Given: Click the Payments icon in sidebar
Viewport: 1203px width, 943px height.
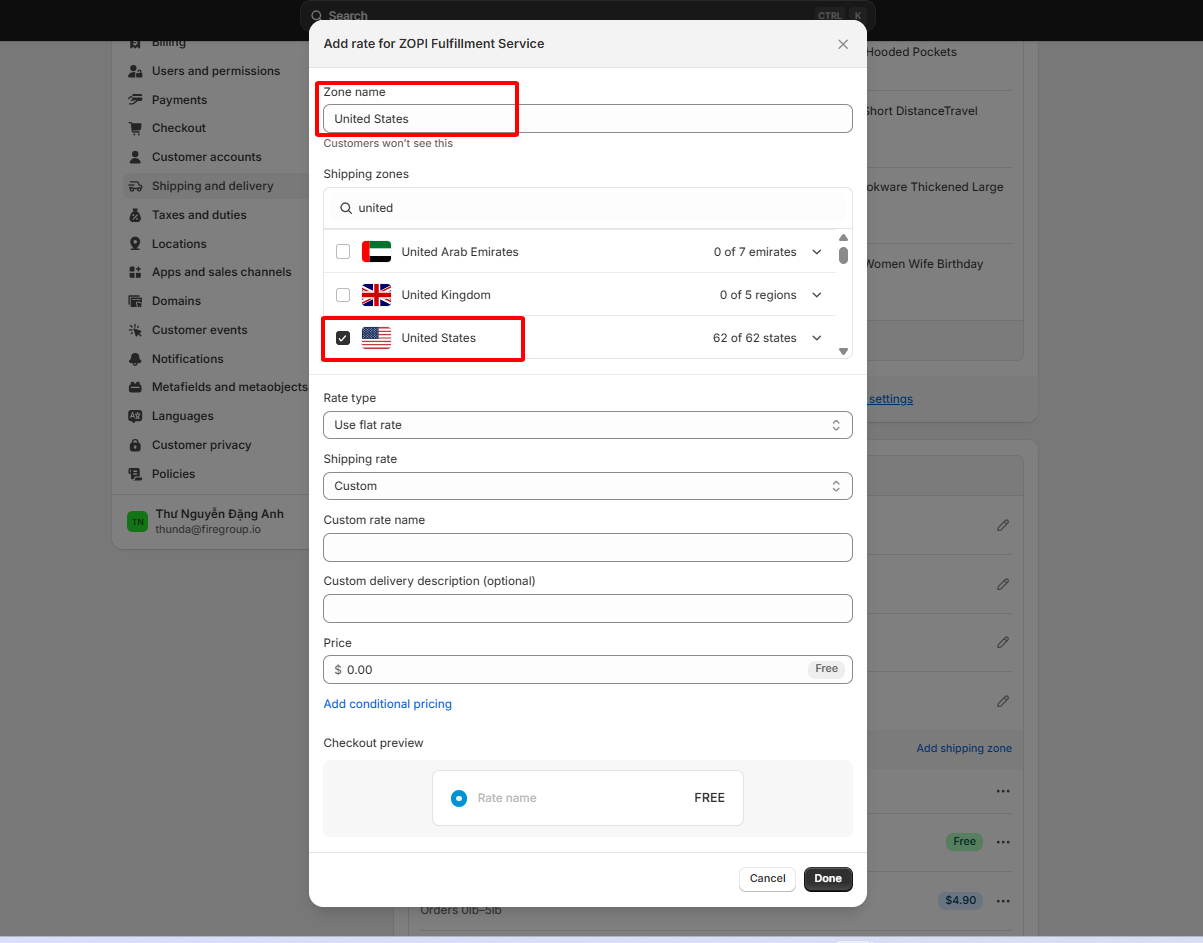Looking at the screenshot, I should 135,100.
